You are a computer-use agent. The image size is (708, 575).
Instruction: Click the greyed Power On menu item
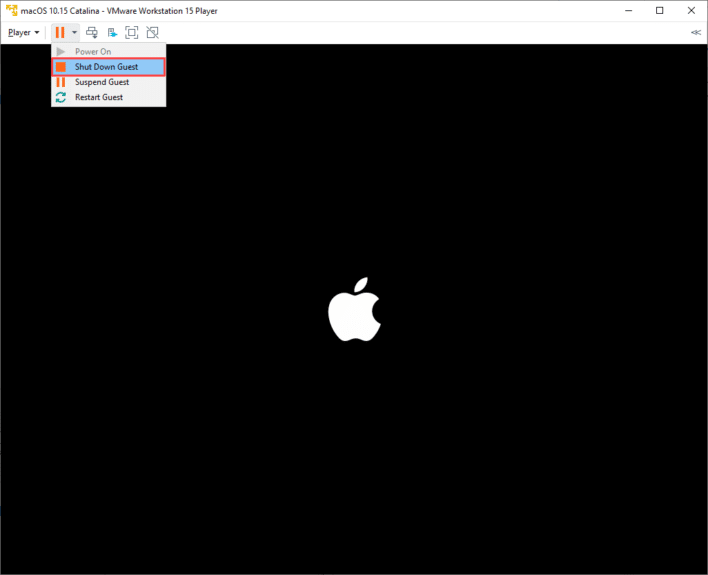108,51
